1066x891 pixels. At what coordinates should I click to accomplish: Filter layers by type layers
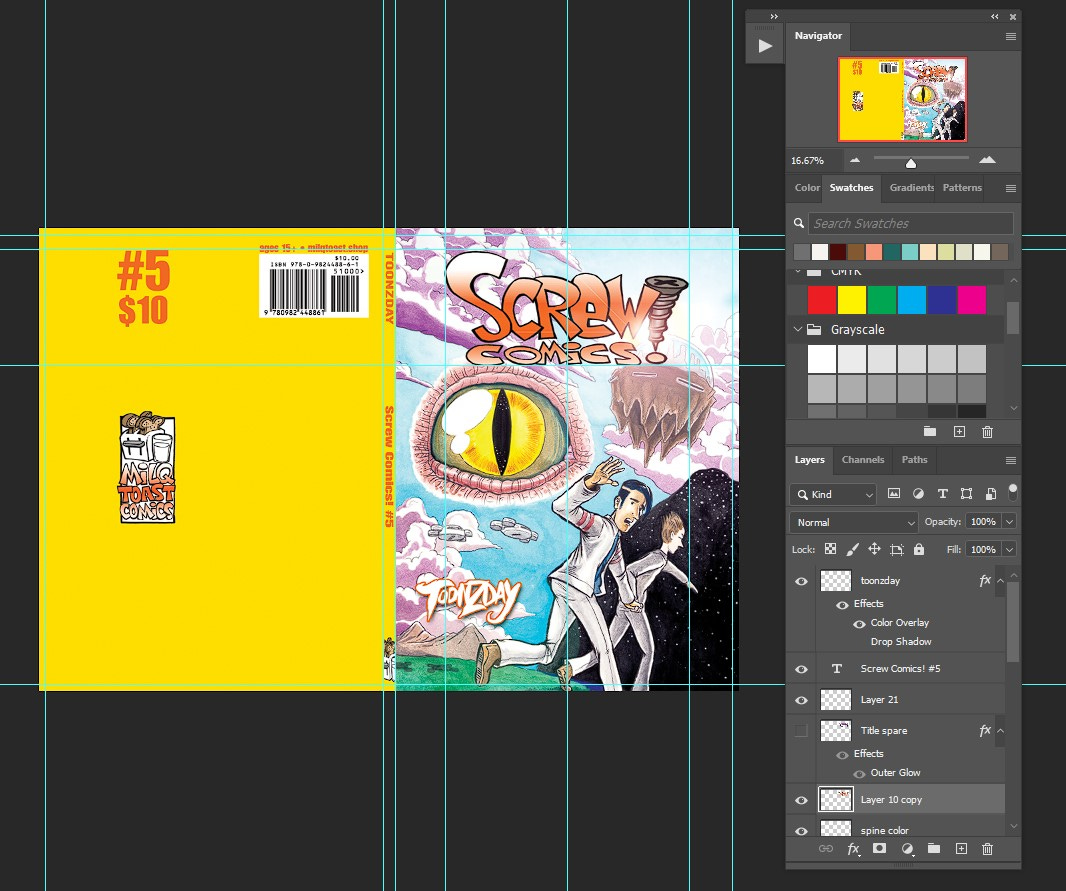[942, 494]
